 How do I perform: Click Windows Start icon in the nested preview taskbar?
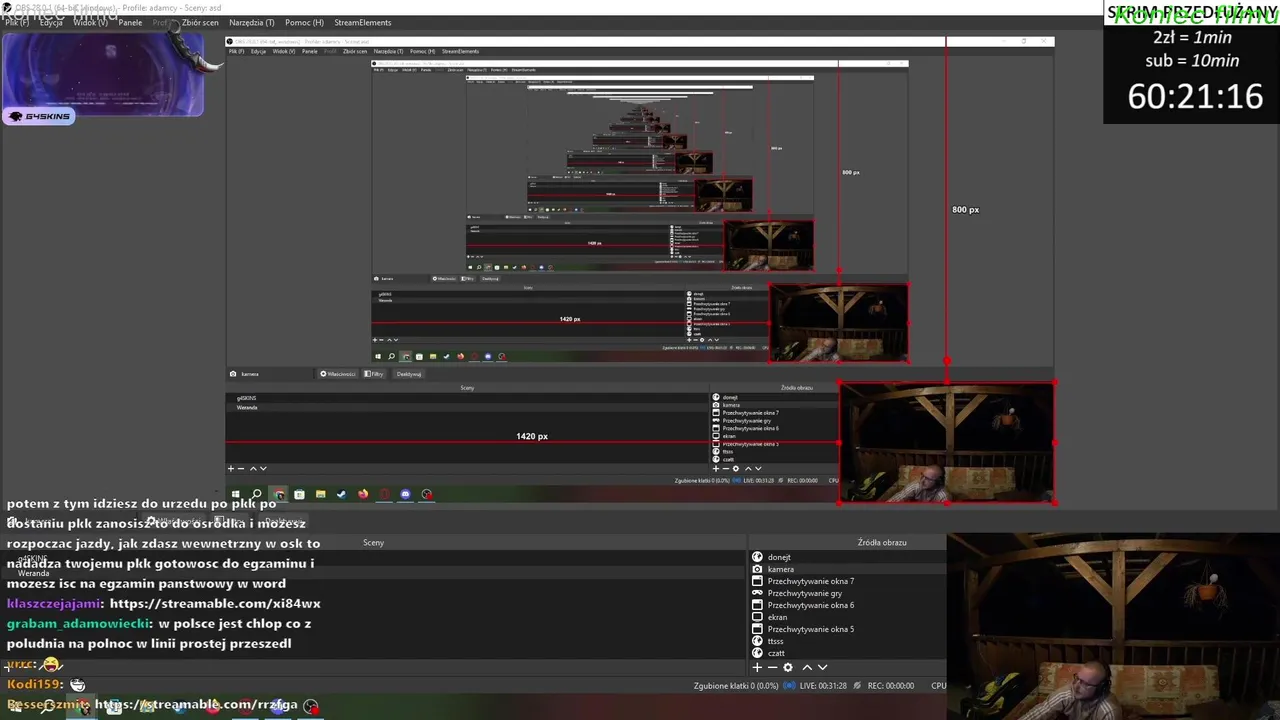[236, 494]
